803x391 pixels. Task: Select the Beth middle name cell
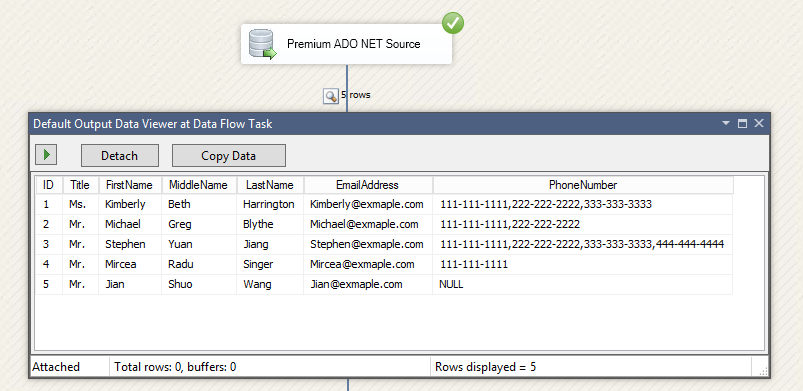[x=199, y=204]
